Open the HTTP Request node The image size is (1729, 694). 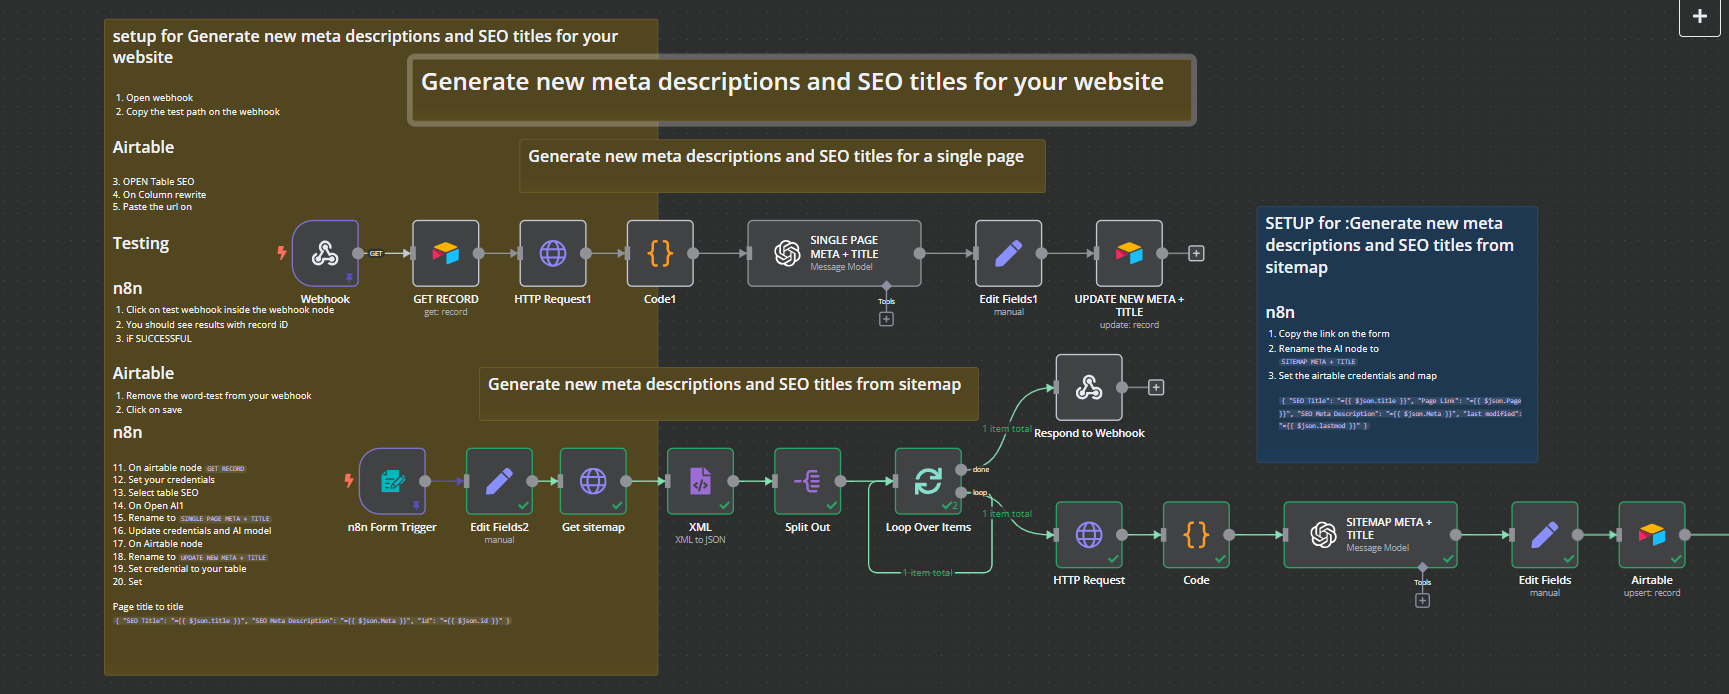[x=1089, y=535]
